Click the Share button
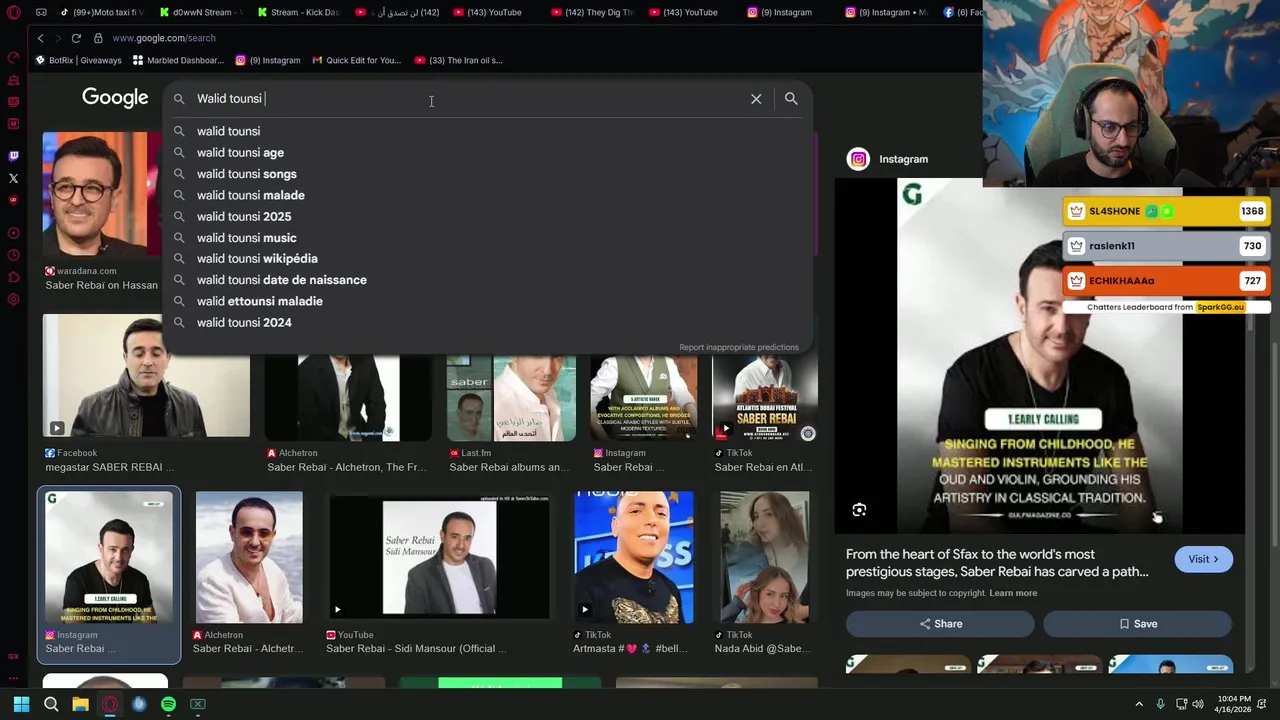Screen dimensions: 1280x720 click(x=940, y=624)
